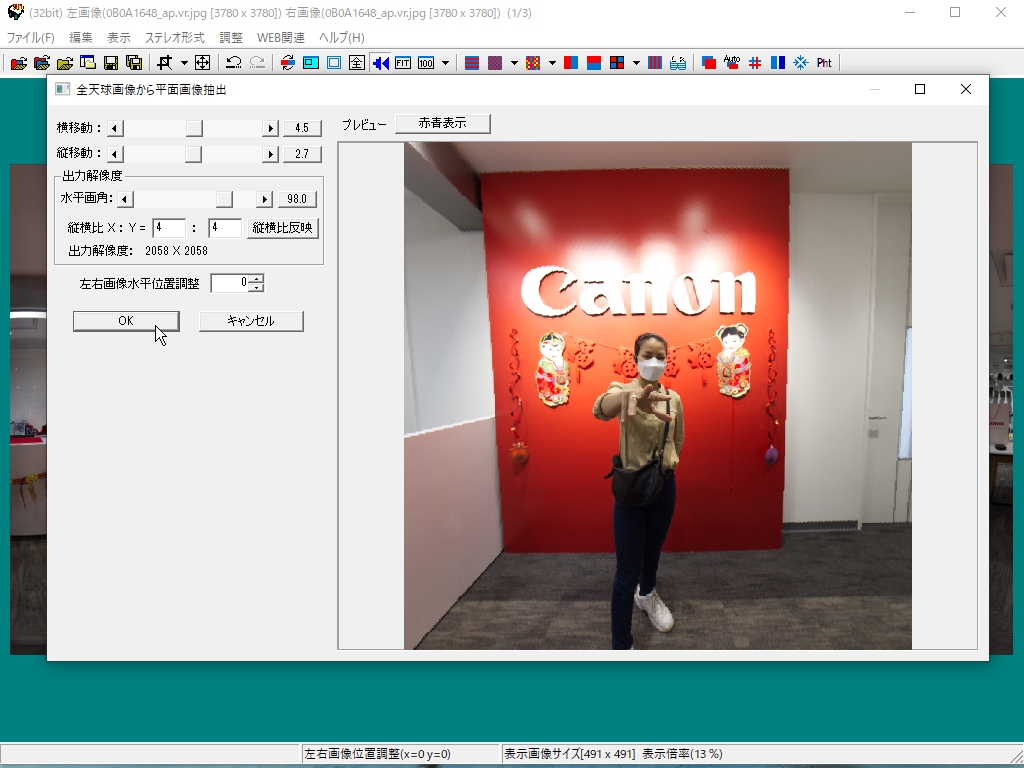Open dropdown arrow after the checkerboard icon

[x=514, y=63]
